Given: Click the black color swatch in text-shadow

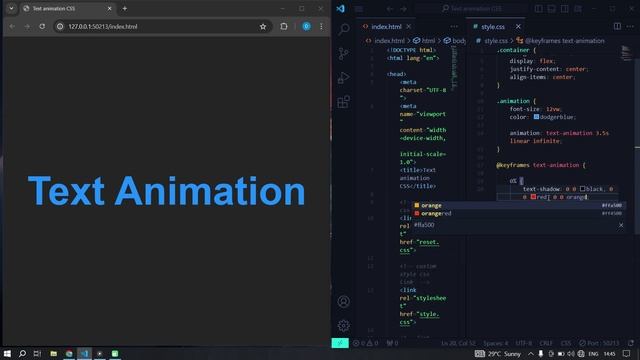Looking at the screenshot, I should tap(582, 189).
